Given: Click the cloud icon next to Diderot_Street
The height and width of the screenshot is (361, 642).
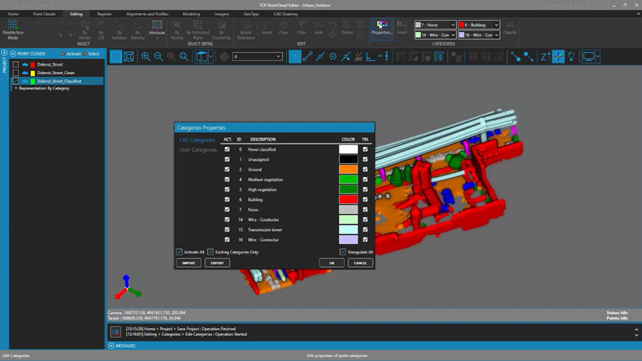Looking at the screenshot, I should [x=25, y=65].
